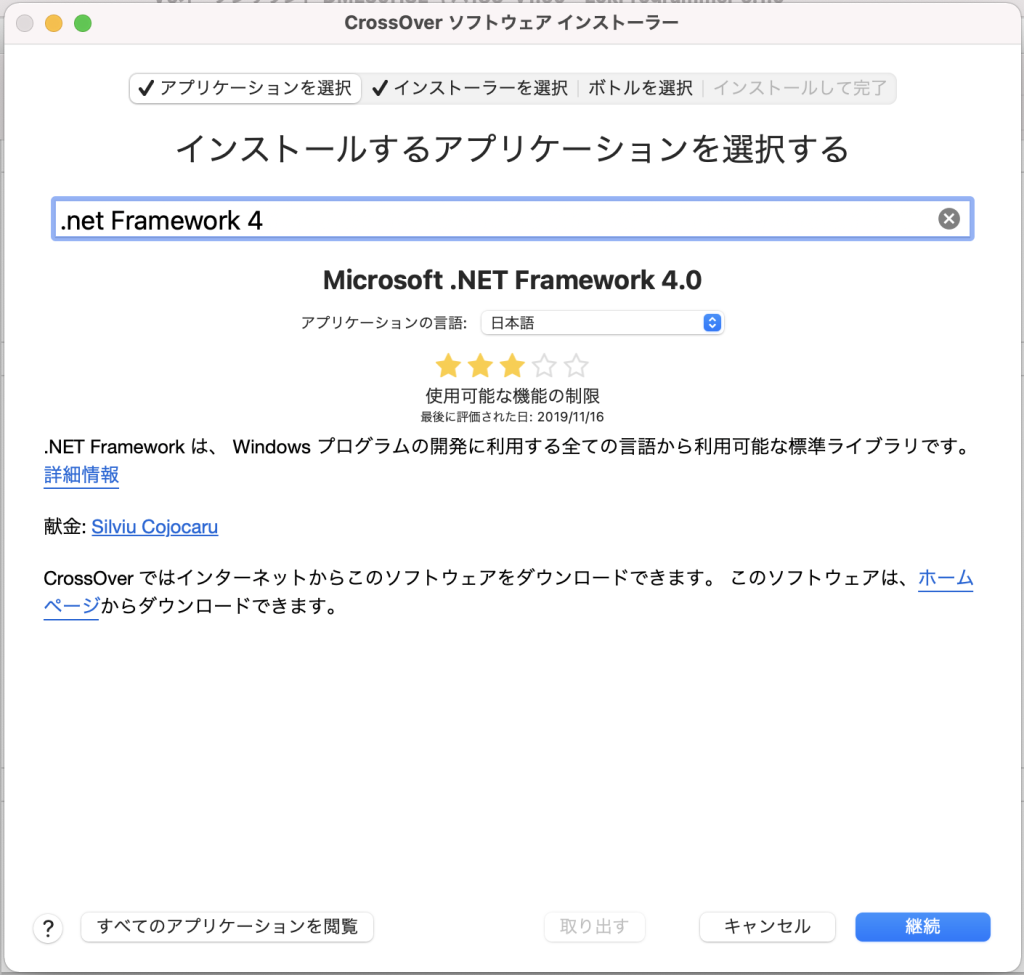
Task: Focus the .net Framework 4 search field
Action: (490, 220)
